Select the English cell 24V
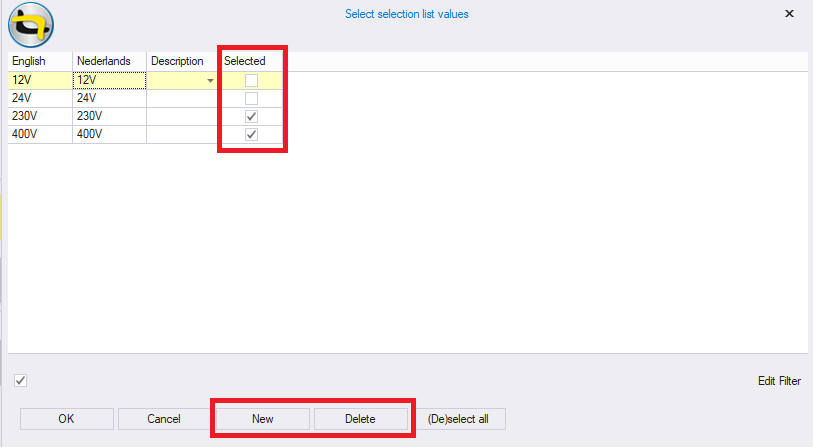The height and width of the screenshot is (448, 813). (x=40, y=99)
